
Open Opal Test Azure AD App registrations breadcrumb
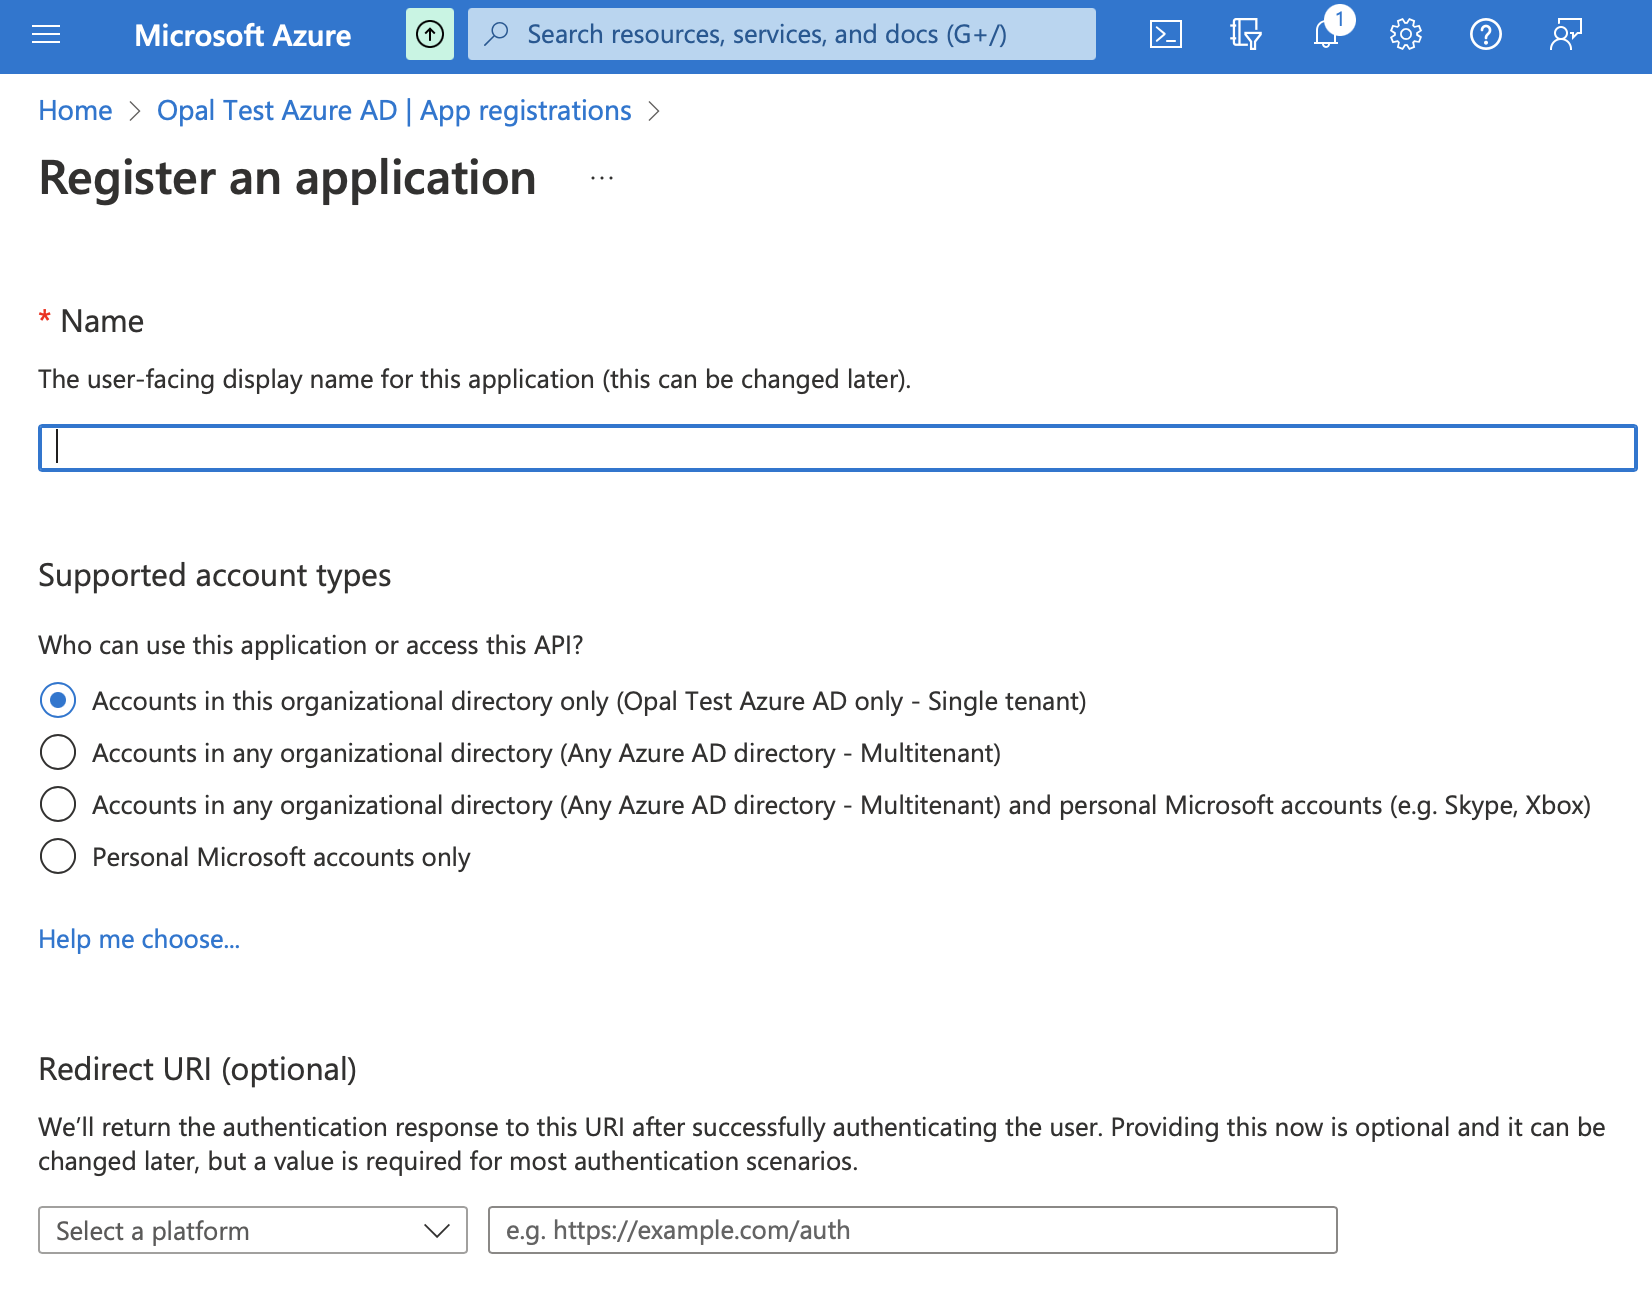[x=394, y=110]
